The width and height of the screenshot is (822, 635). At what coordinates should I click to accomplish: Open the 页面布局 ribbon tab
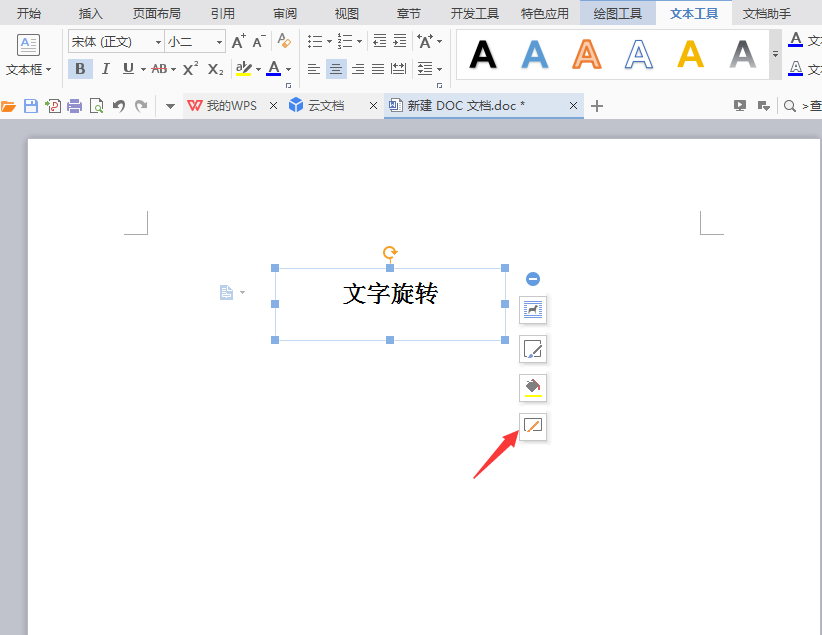pos(157,14)
